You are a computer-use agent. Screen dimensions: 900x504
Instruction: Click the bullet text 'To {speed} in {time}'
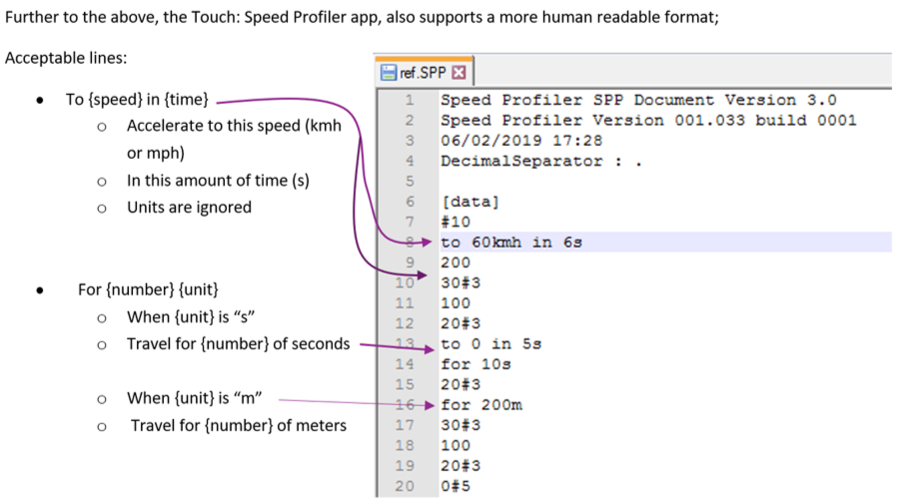(137, 99)
